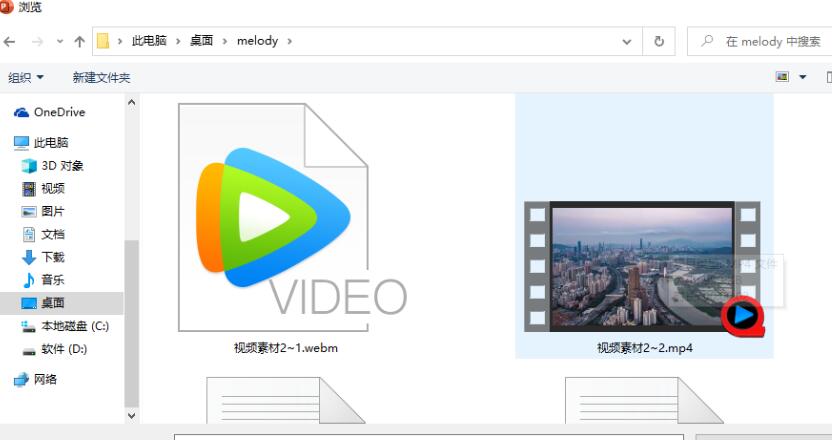Viewport: 832px width, 440px height.
Task: Click the 此电脑 computer icon
Action: point(21,142)
